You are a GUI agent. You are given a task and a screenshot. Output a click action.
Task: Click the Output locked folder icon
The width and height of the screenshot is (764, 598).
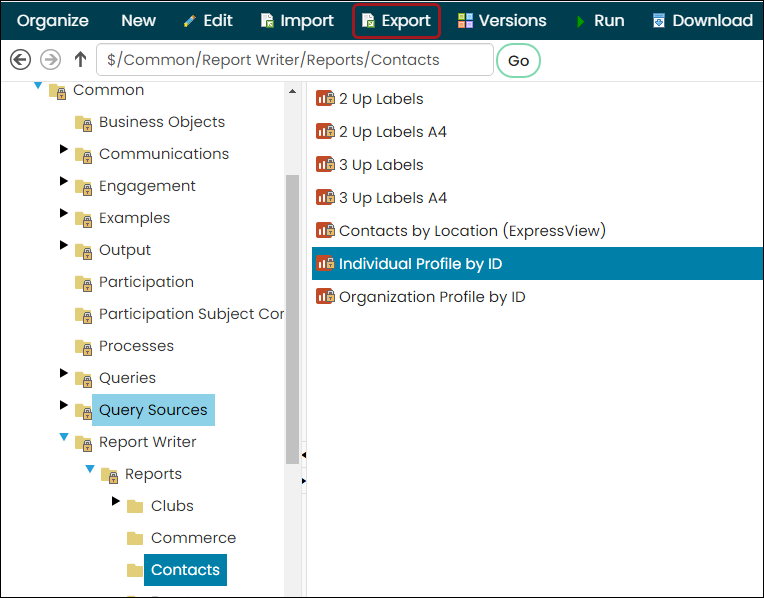pyautogui.click(x=84, y=251)
